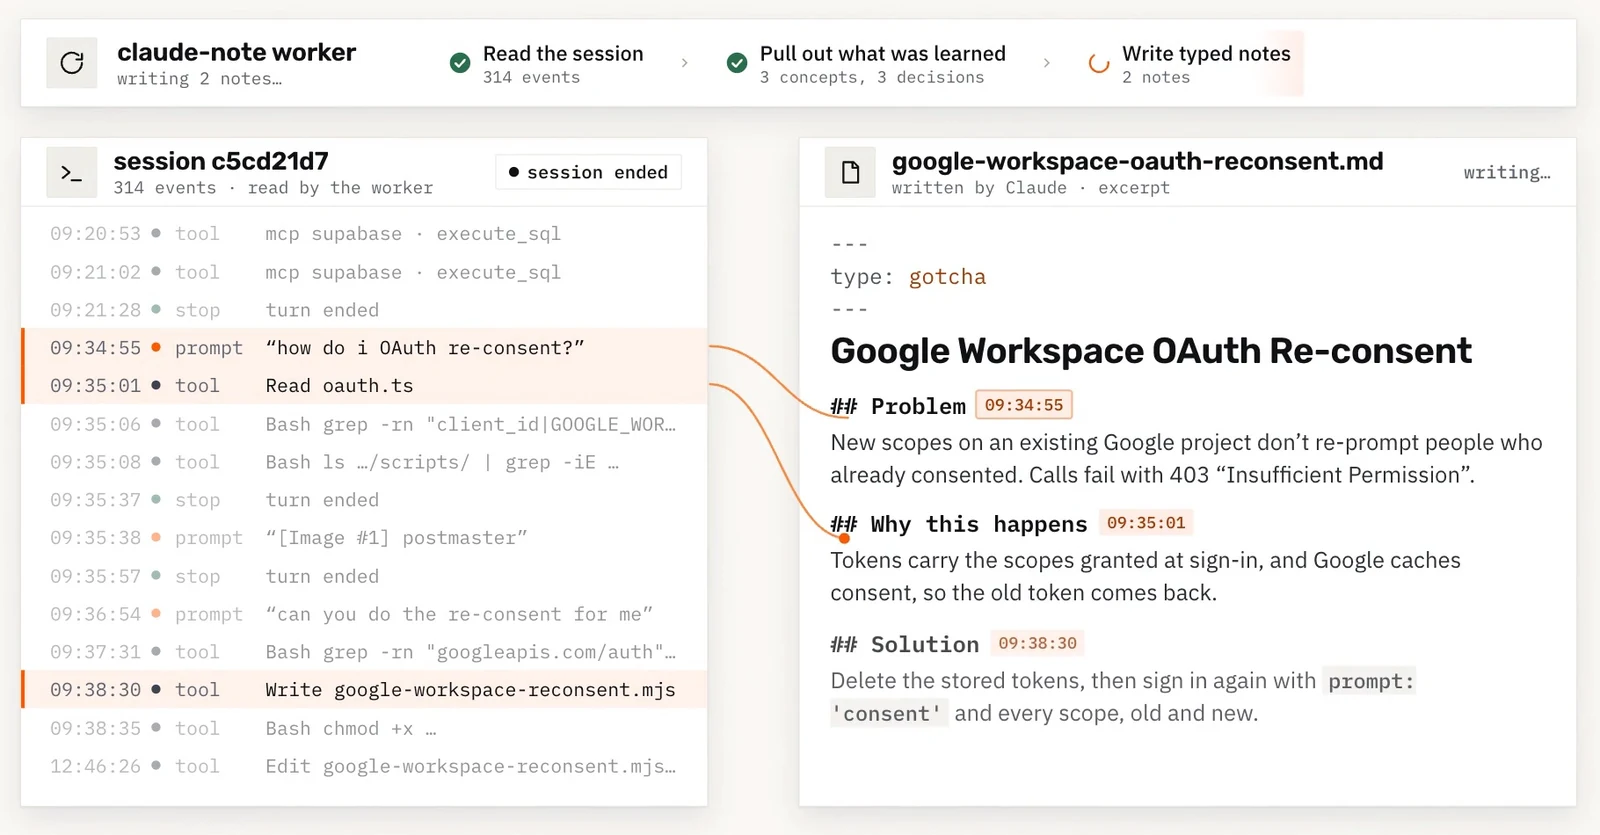The image size is (1600, 835).
Task: Select the 09:35:37 turn ended row
Action: [364, 500]
